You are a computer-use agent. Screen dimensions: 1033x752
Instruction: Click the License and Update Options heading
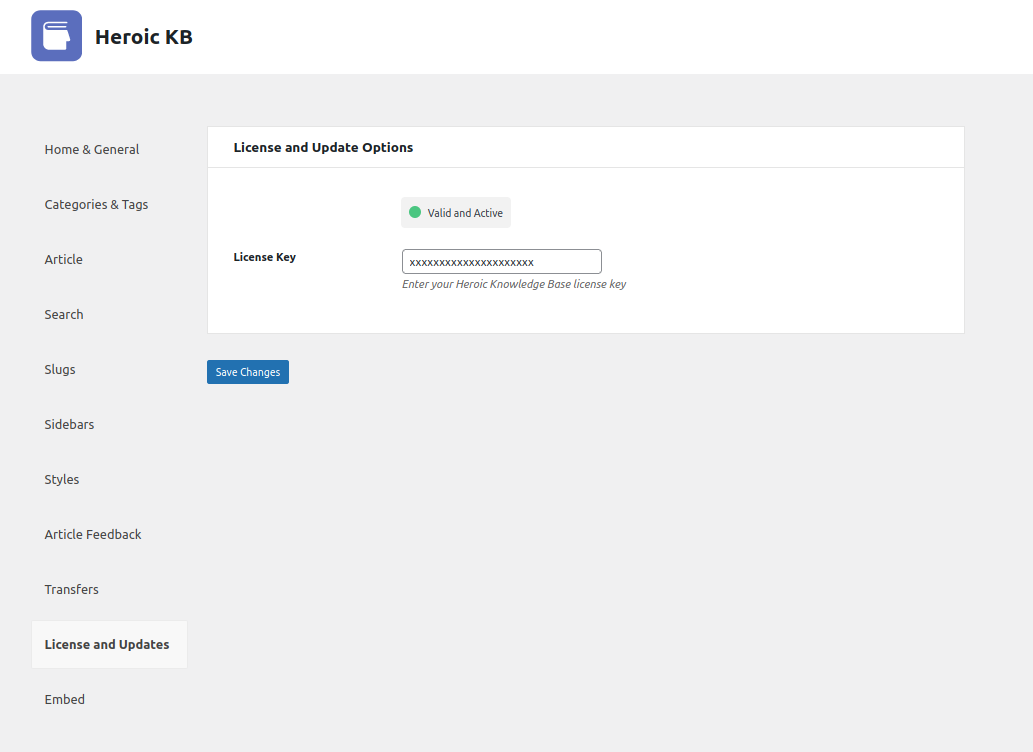click(x=322, y=146)
